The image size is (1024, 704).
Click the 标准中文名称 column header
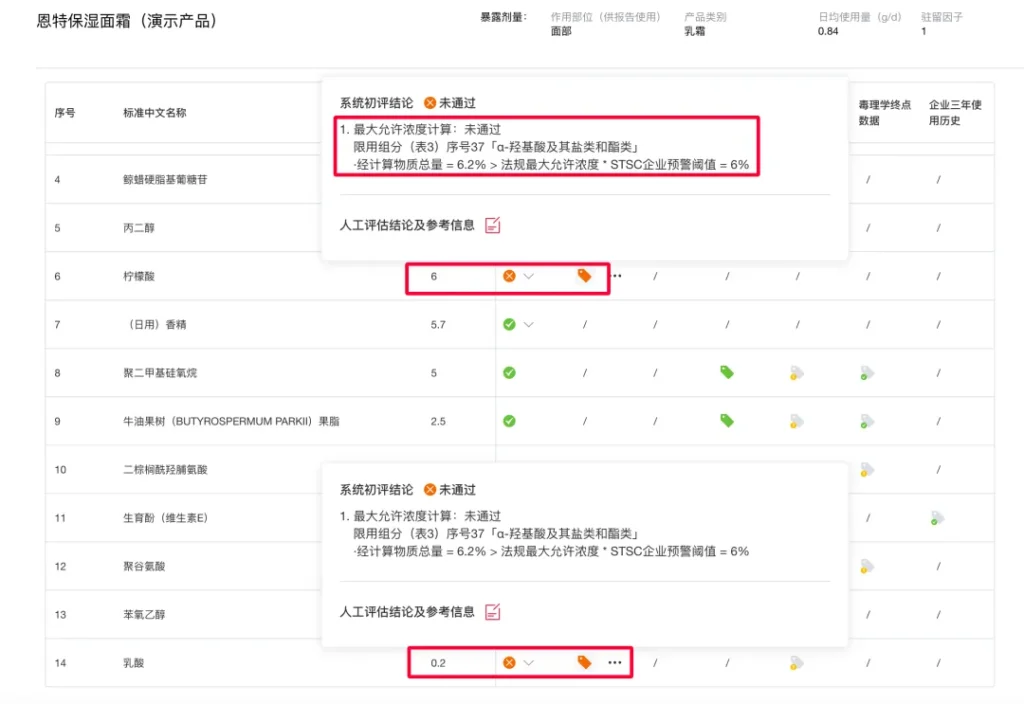click(154, 113)
